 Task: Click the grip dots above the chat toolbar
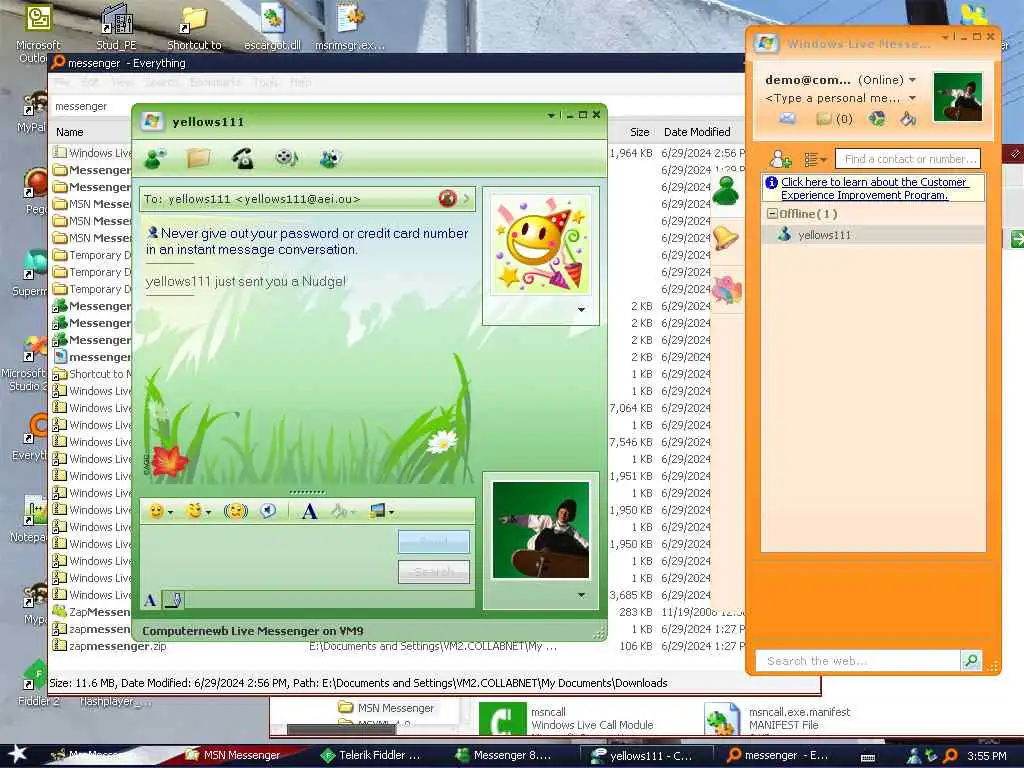coord(307,492)
